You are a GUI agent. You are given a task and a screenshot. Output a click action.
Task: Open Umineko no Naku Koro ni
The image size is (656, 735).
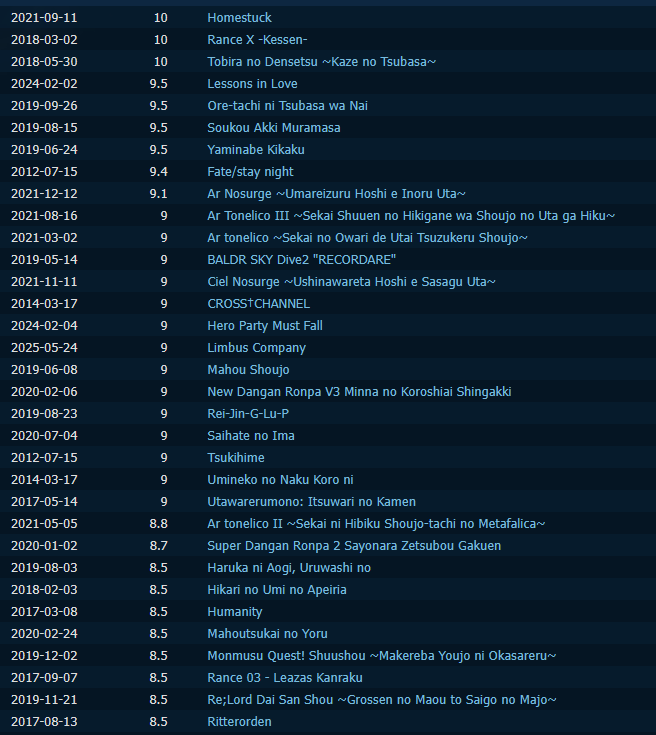point(280,480)
